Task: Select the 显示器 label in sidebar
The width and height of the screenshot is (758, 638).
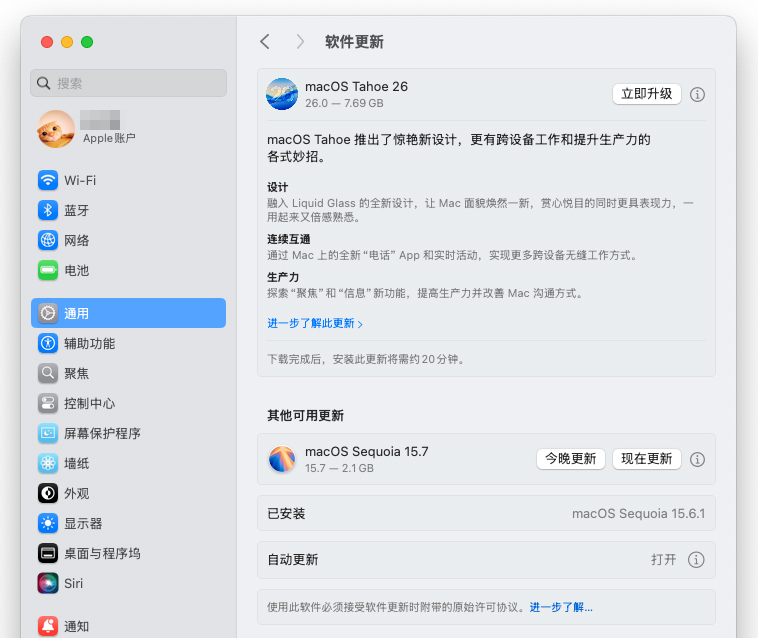Action: click(83, 523)
